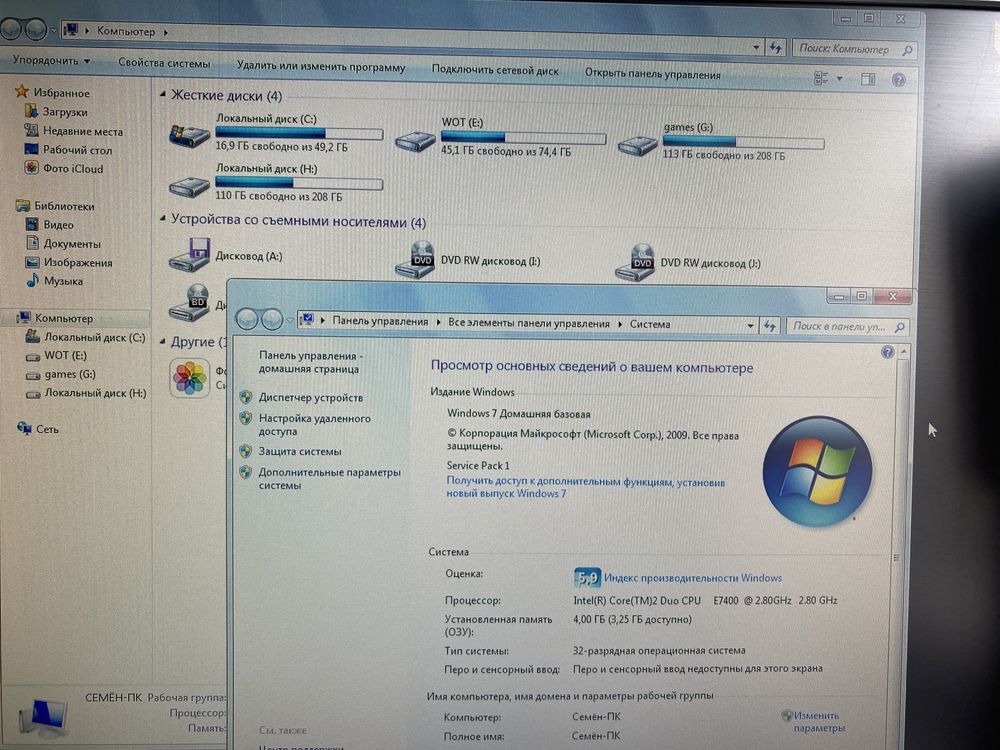Click Индекс производительности Windows link

693,578
